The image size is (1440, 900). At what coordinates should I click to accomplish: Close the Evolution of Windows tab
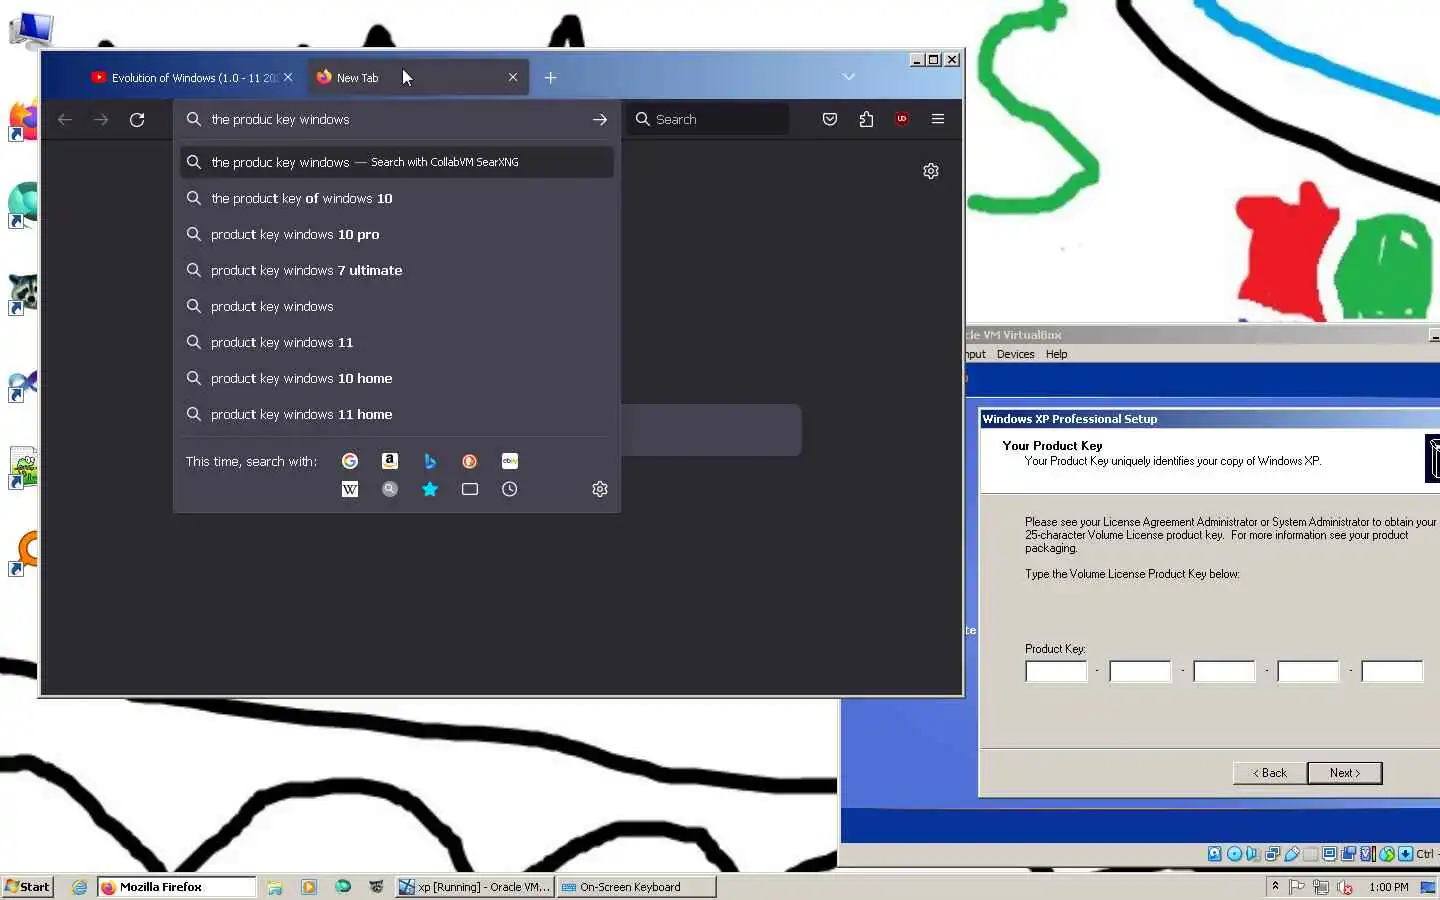[288, 77]
